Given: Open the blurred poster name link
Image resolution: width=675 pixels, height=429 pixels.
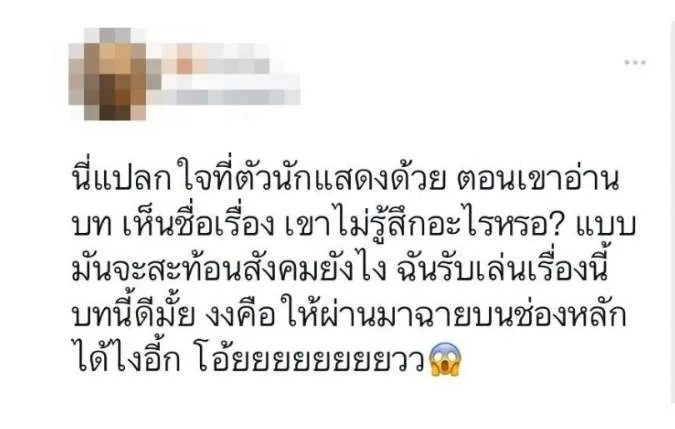Looking at the screenshot, I should click(210, 59).
